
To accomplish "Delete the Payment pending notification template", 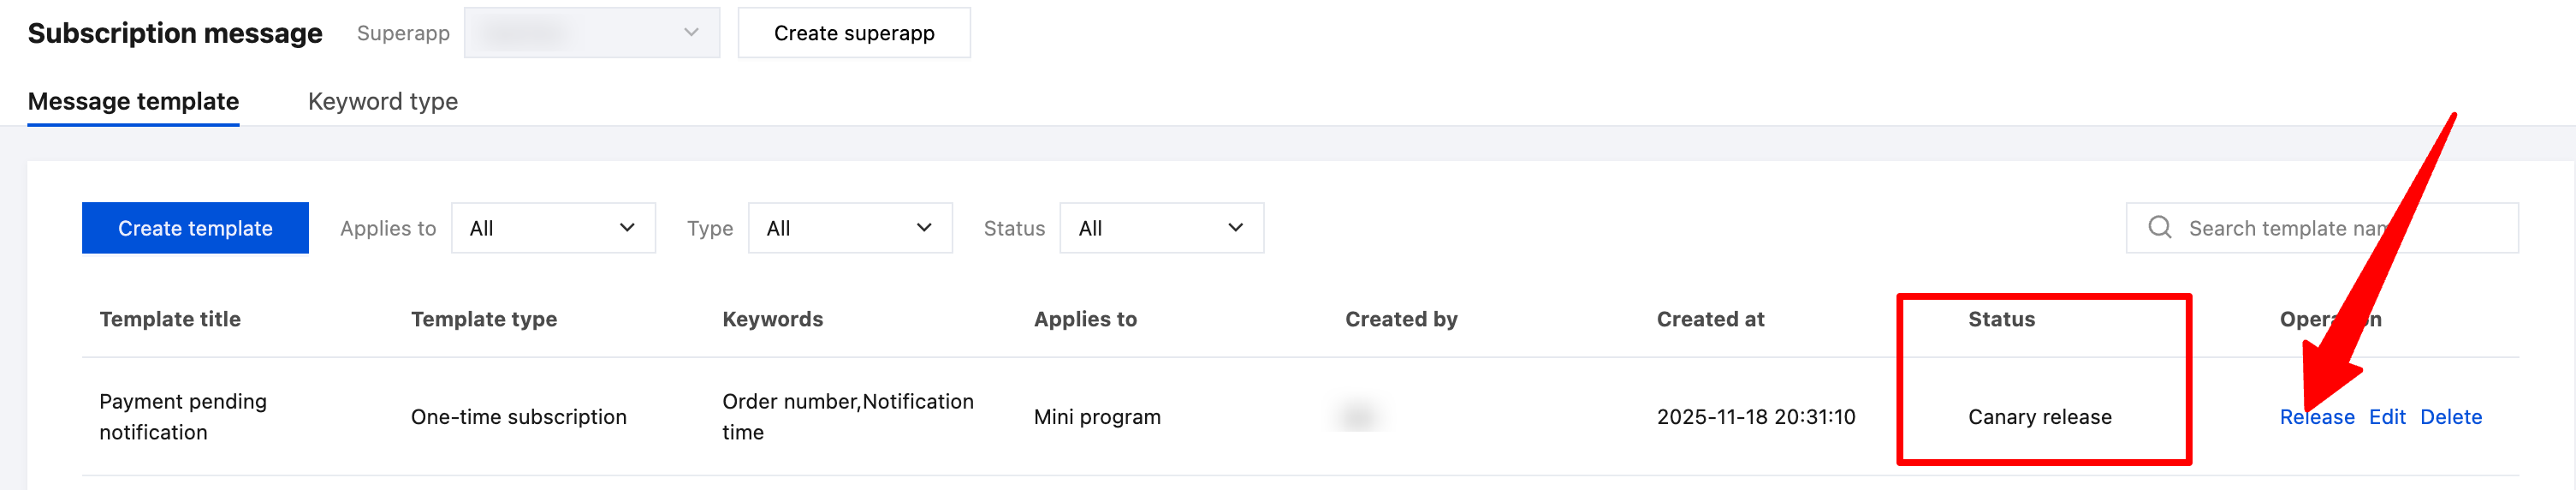I will (2450, 417).
